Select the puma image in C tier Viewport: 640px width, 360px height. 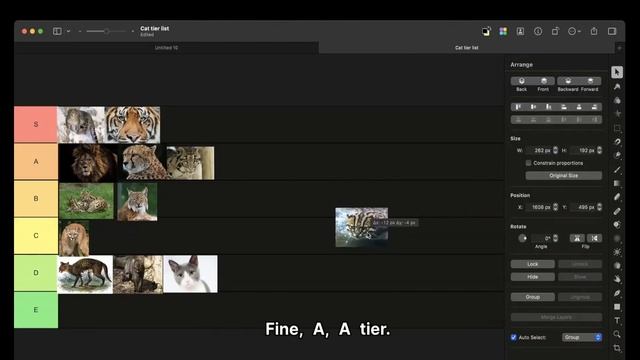(74, 238)
